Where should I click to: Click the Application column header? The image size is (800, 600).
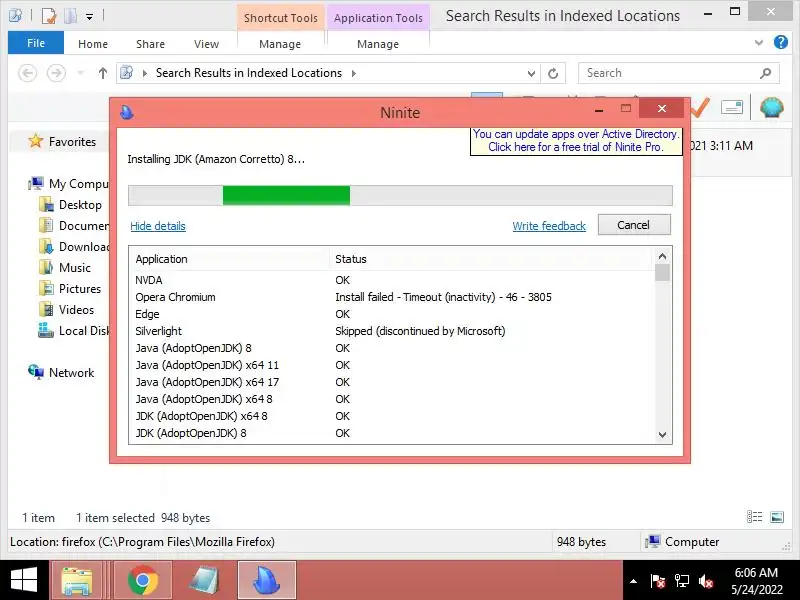click(229, 259)
